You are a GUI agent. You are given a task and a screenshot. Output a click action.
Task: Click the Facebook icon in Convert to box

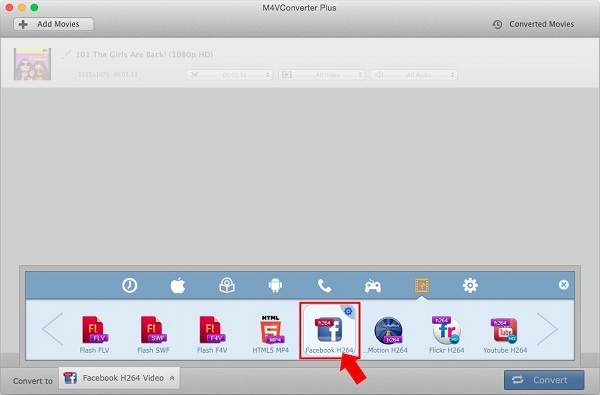coord(70,378)
